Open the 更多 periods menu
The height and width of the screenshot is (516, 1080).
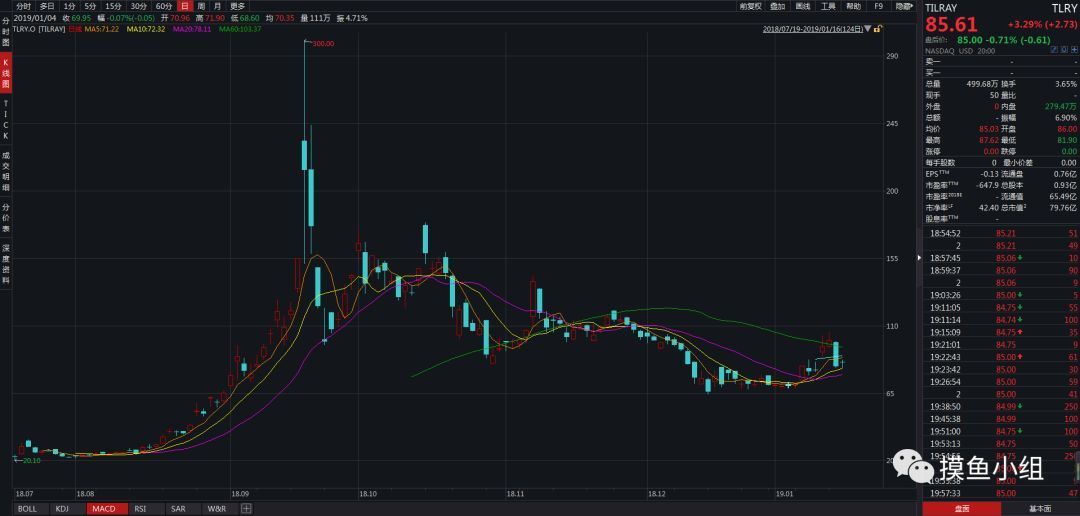[x=237, y=6]
